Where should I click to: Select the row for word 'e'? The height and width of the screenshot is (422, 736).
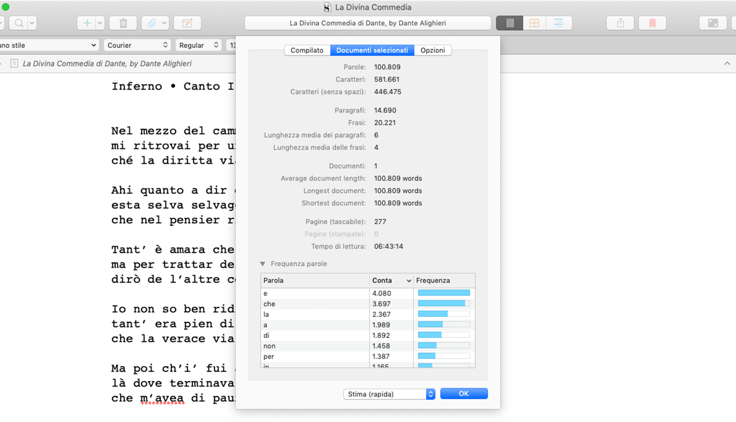coord(368,293)
